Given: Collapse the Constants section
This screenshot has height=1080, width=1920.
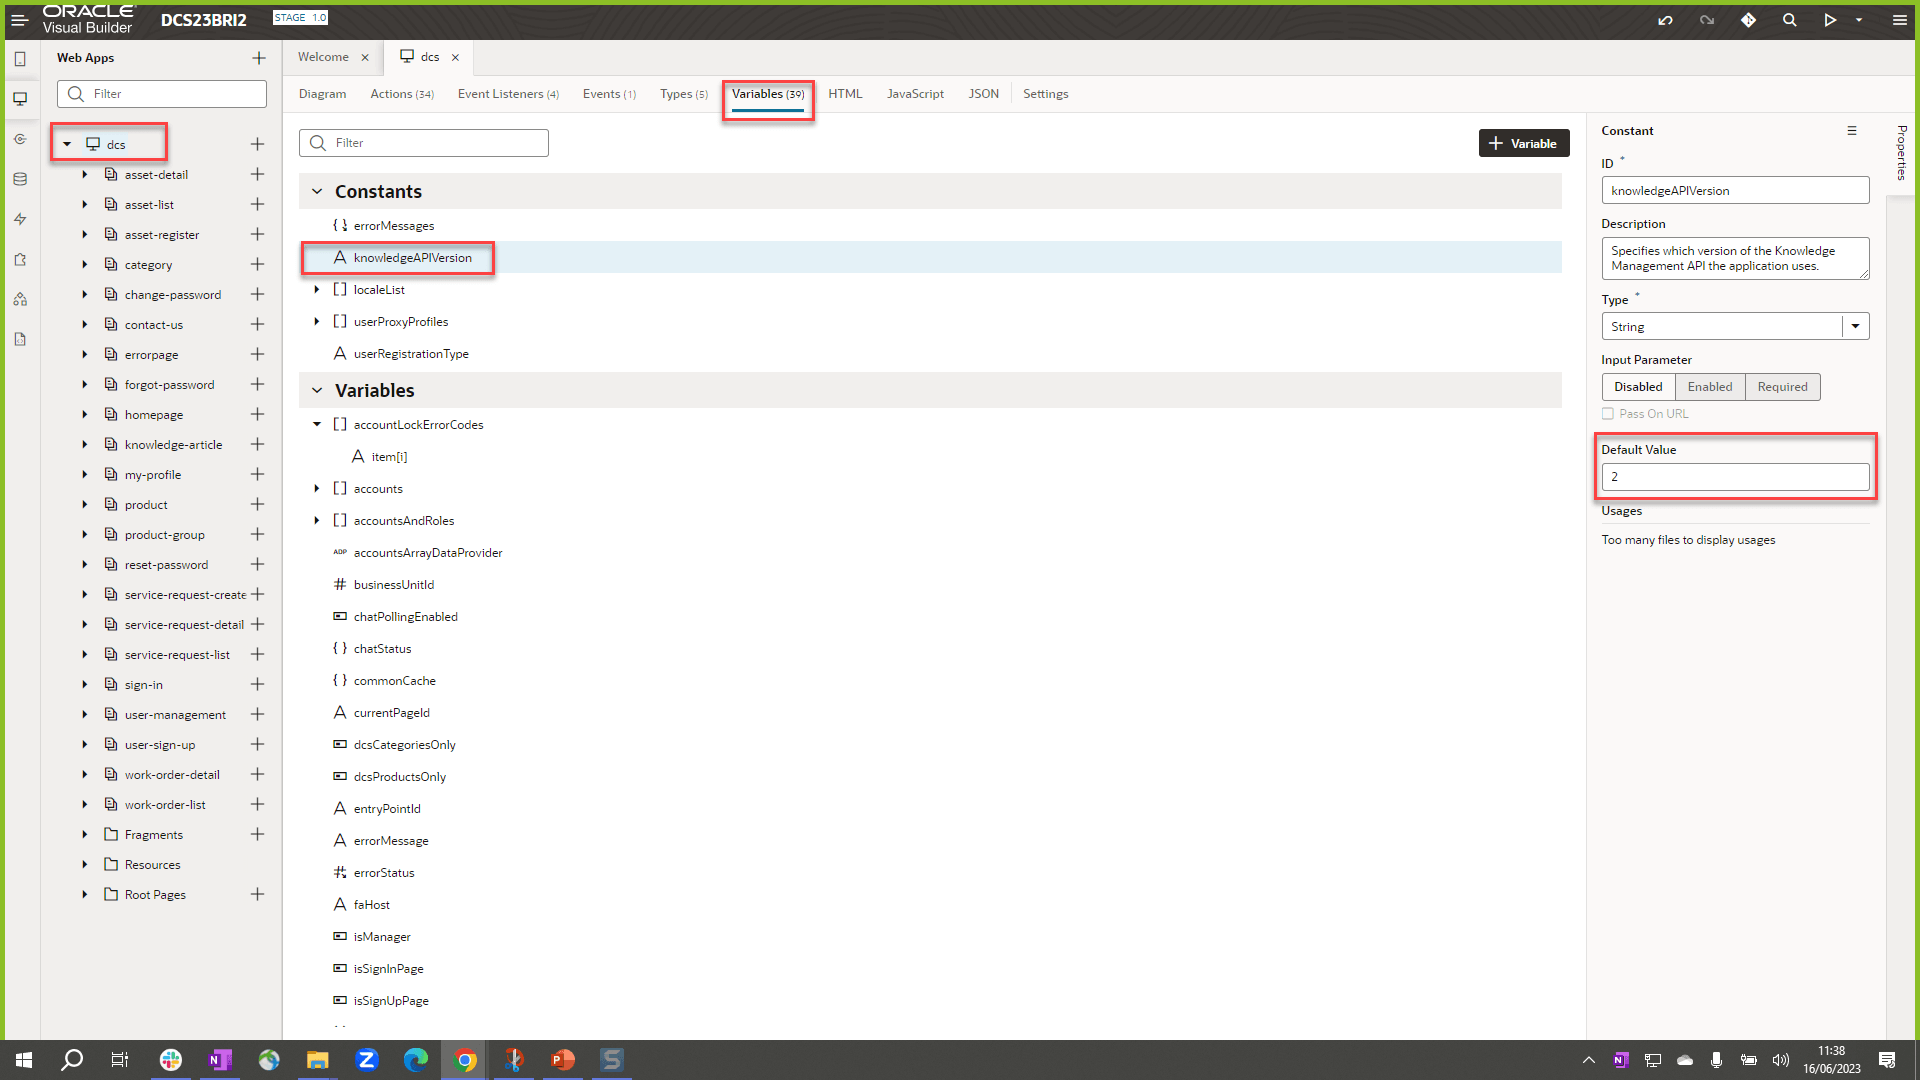Looking at the screenshot, I should [317, 191].
